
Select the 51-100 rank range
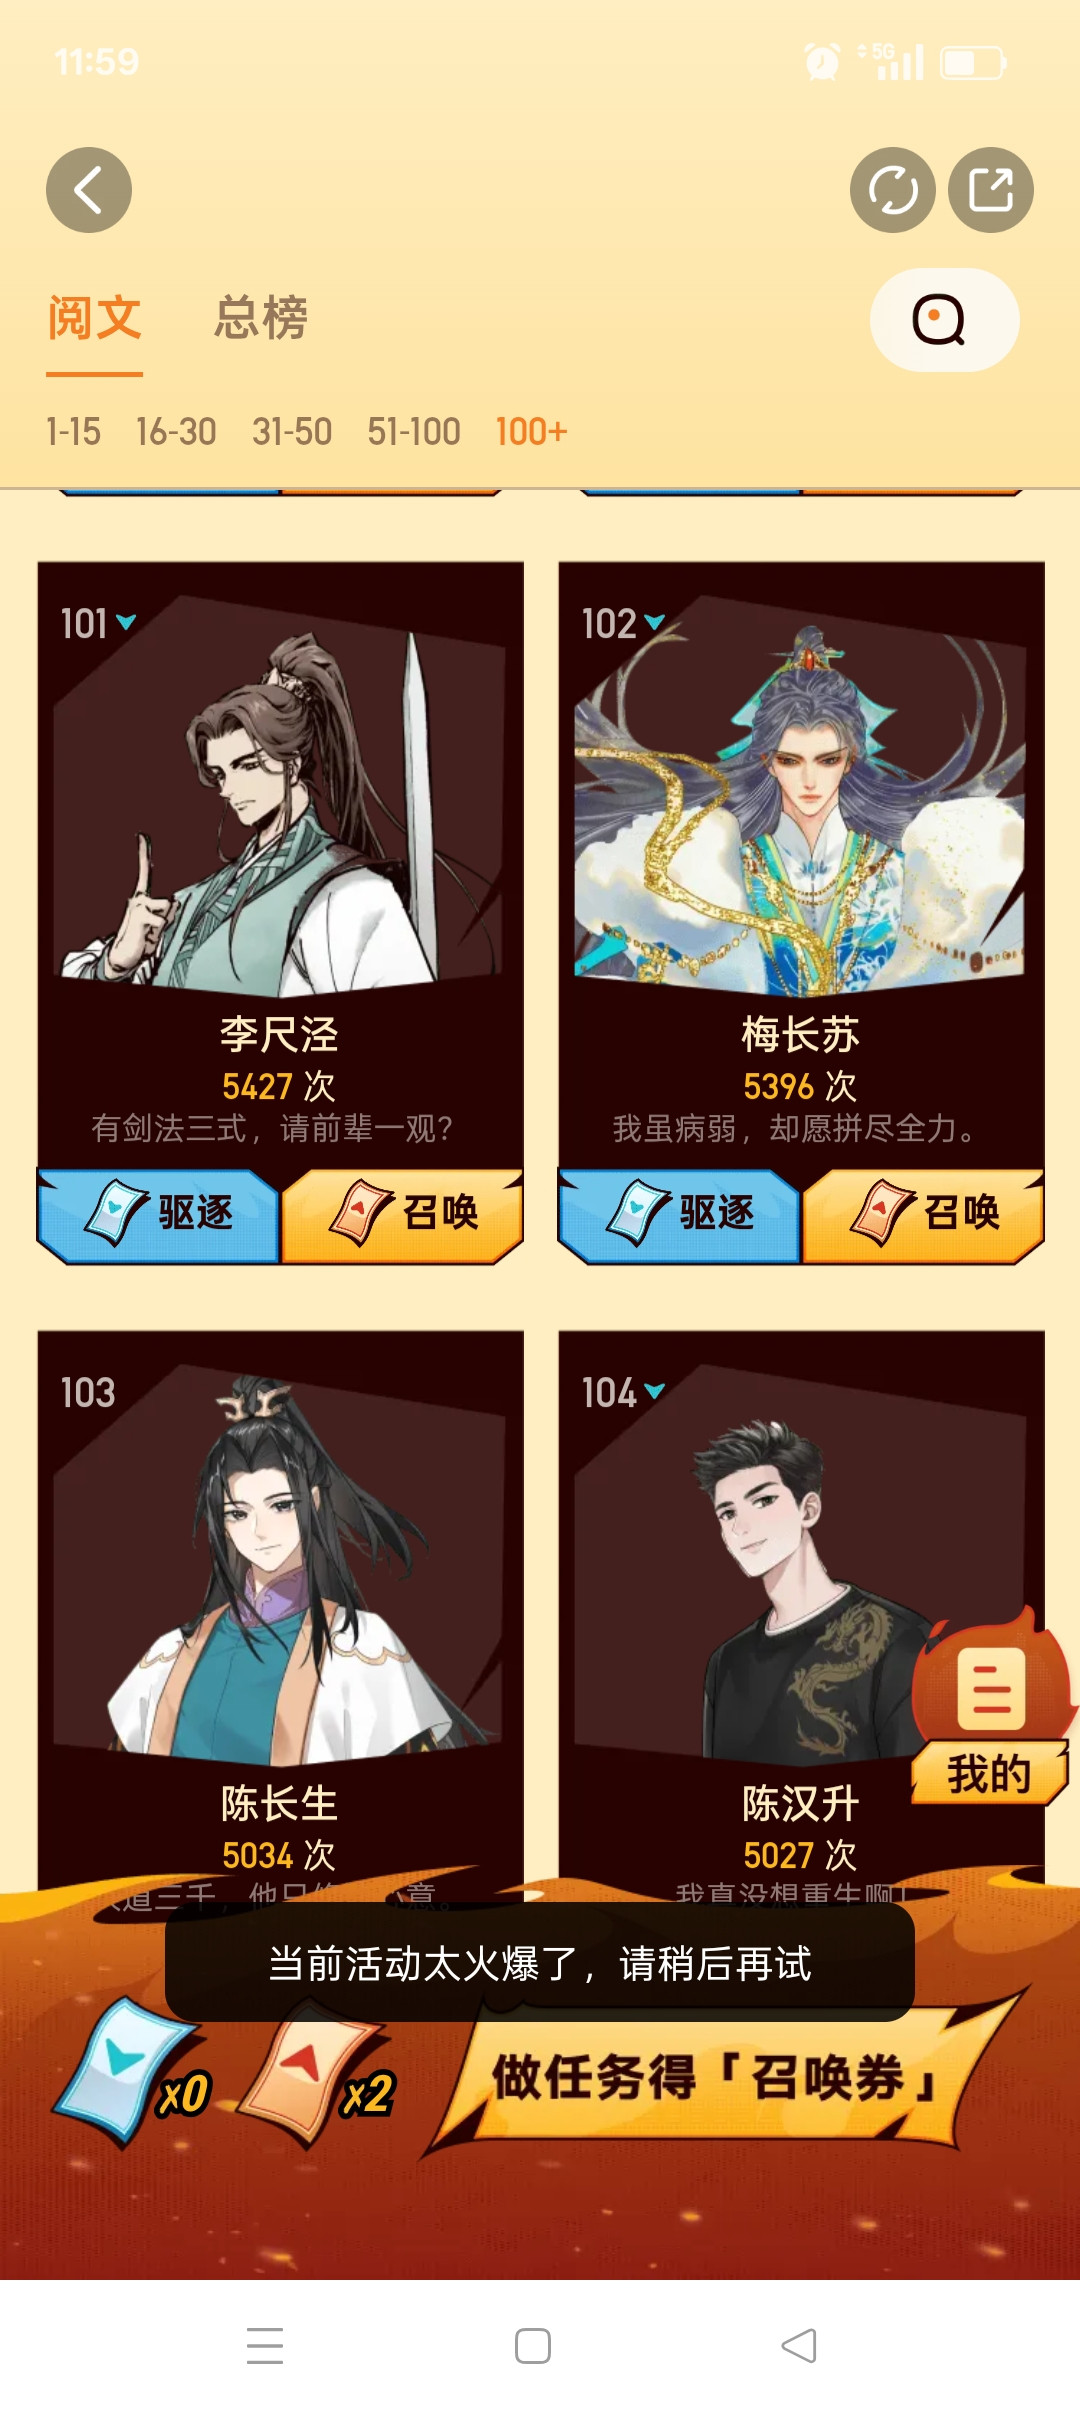(x=414, y=432)
